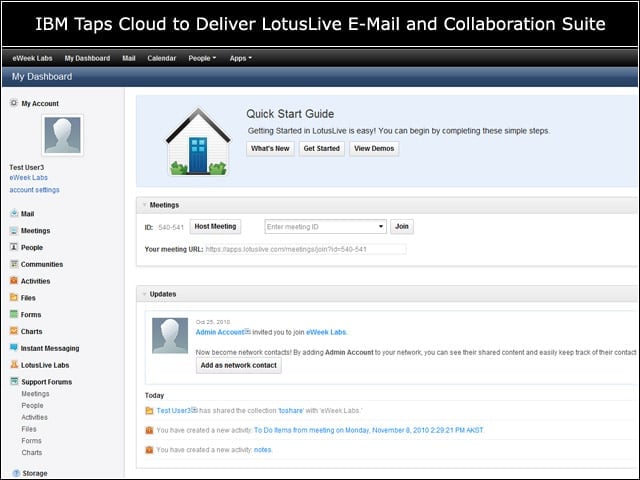
Task: Click activity icon beside notes update
Action: (149, 450)
